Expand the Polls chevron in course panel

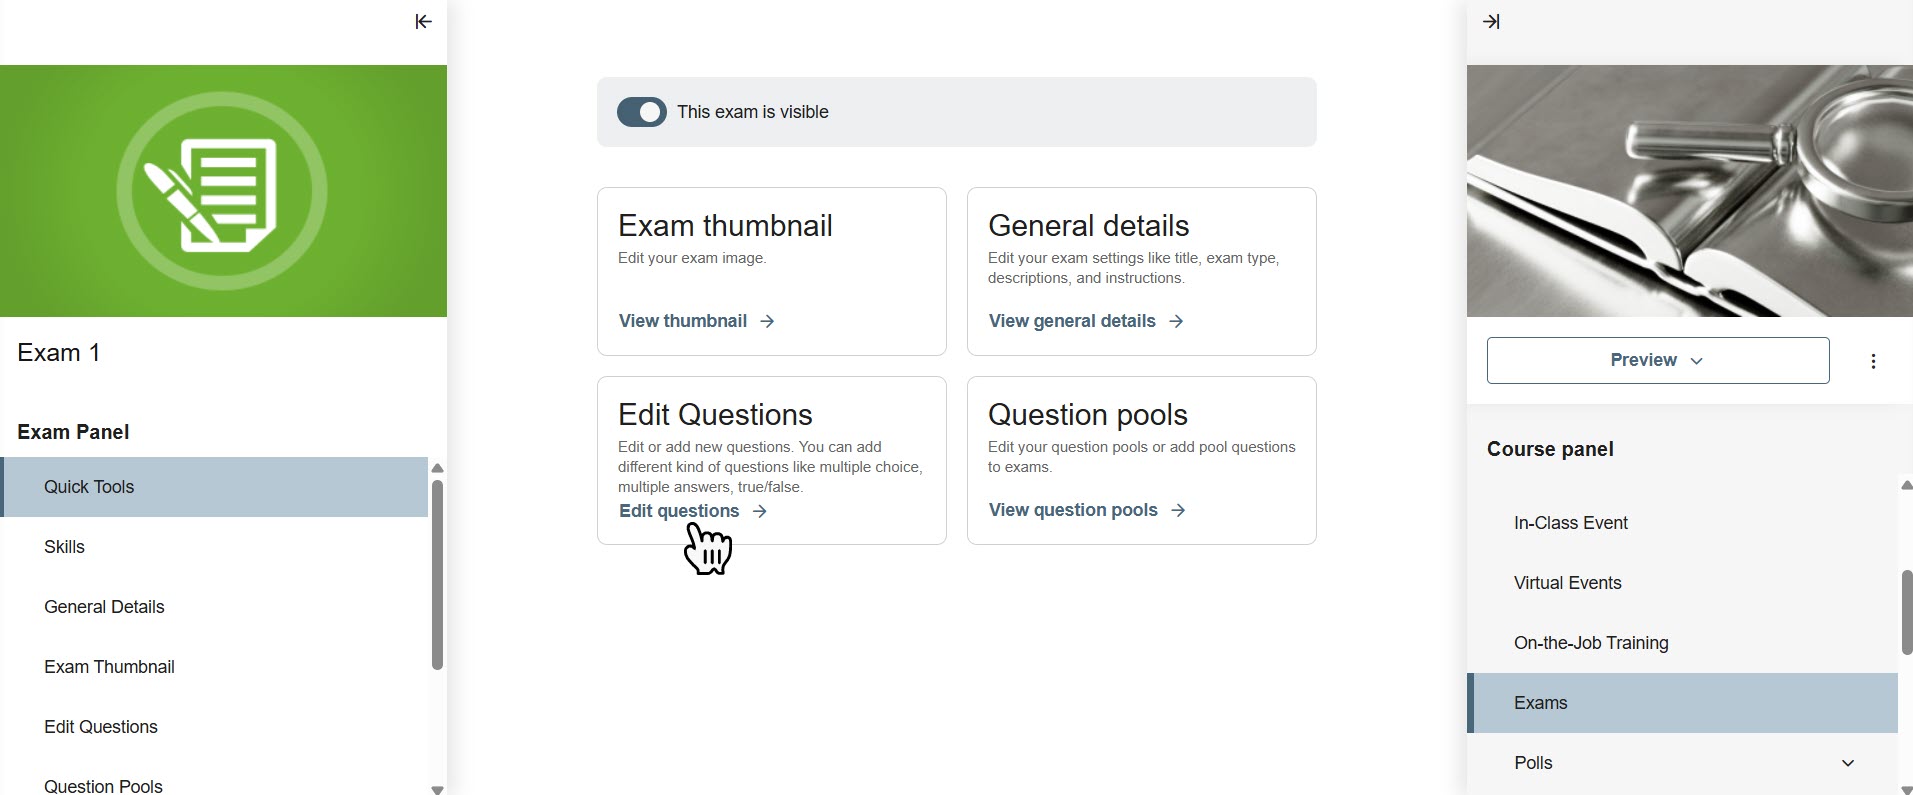point(1848,763)
